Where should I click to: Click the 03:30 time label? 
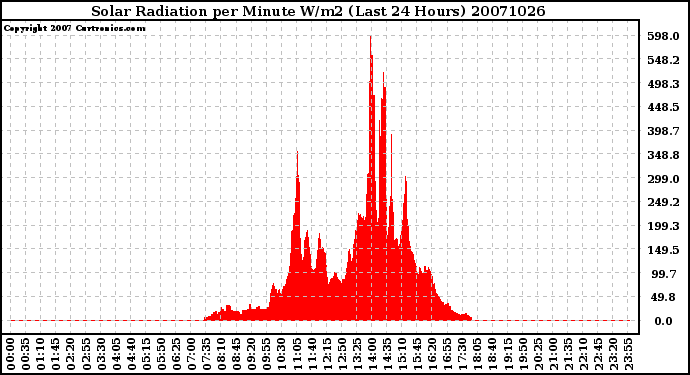pyautogui.click(x=101, y=354)
